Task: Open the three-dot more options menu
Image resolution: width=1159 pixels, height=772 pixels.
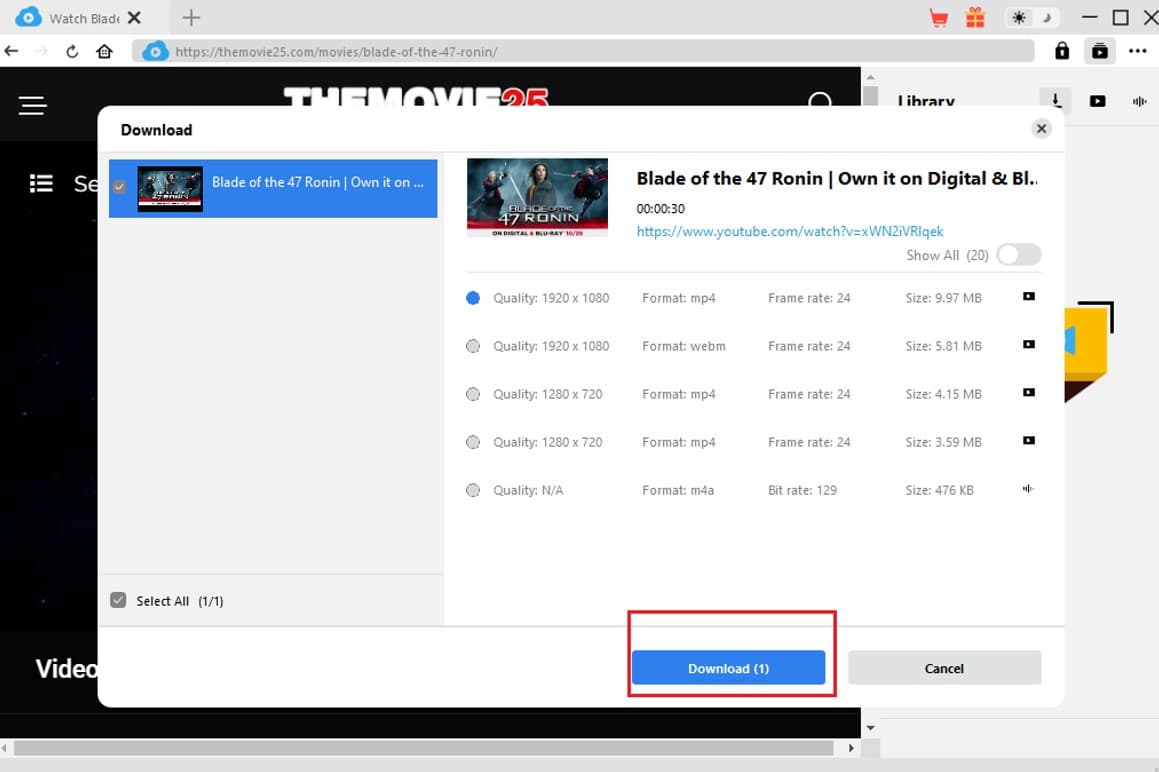Action: tap(1137, 51)
